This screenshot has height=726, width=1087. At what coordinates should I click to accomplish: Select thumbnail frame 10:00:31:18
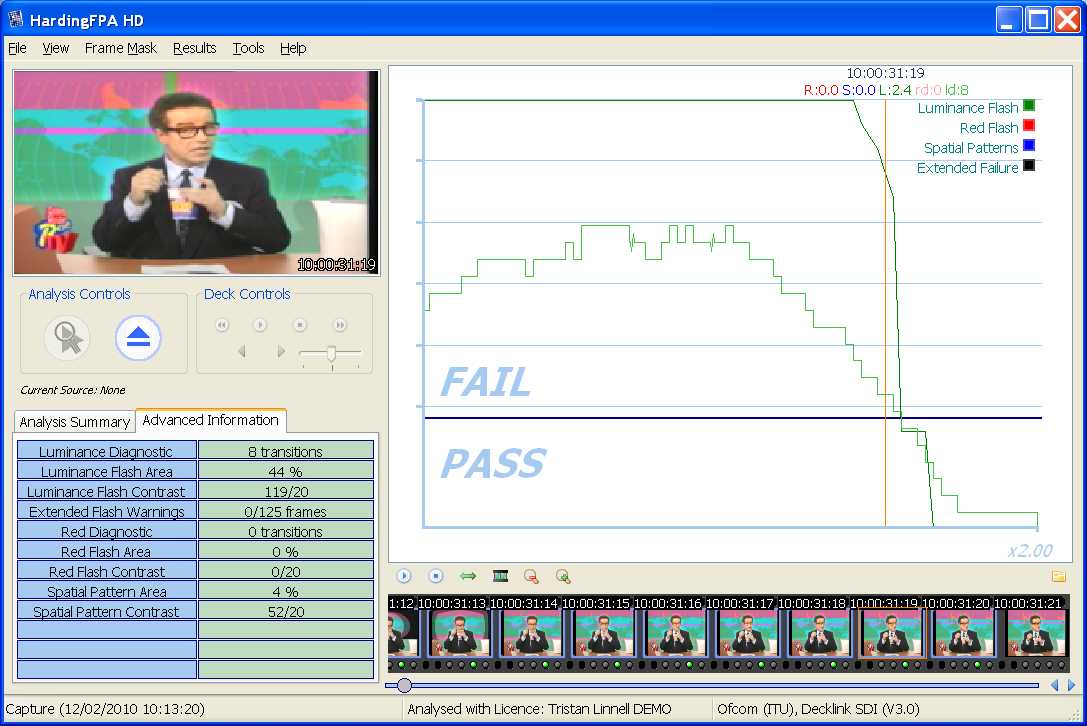[819, 633]
